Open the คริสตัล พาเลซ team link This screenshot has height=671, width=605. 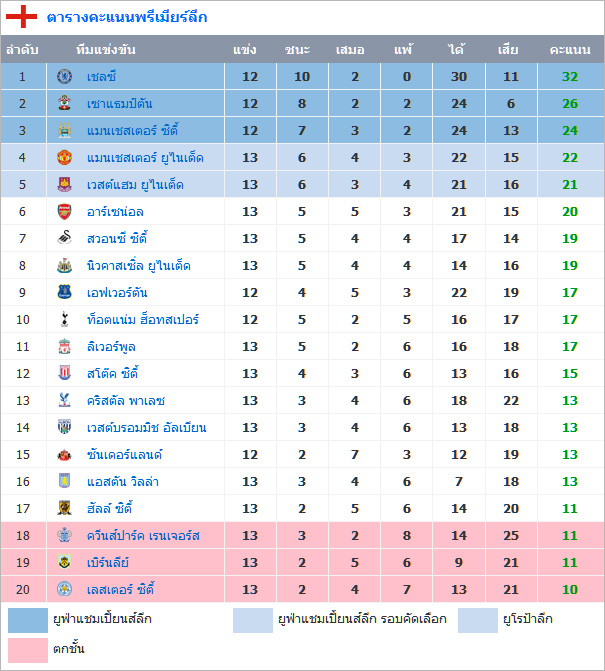click(x=126, y=401)
